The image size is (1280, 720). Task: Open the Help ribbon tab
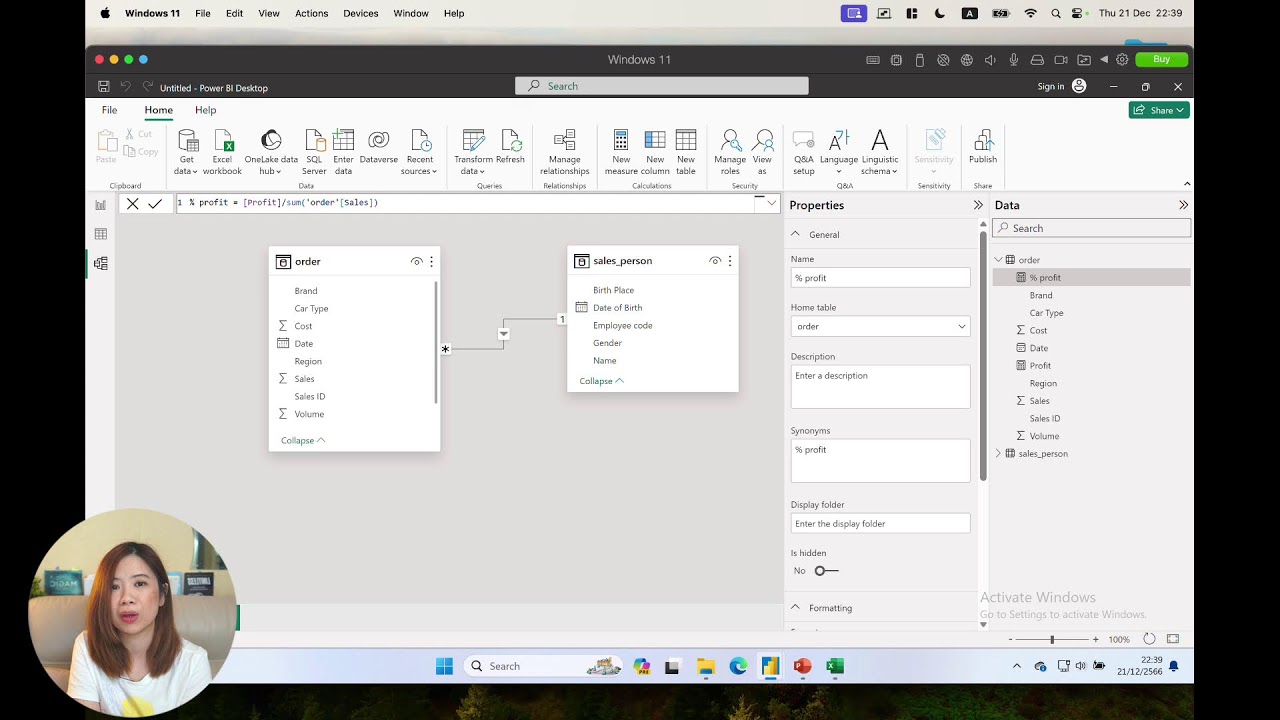205,110
